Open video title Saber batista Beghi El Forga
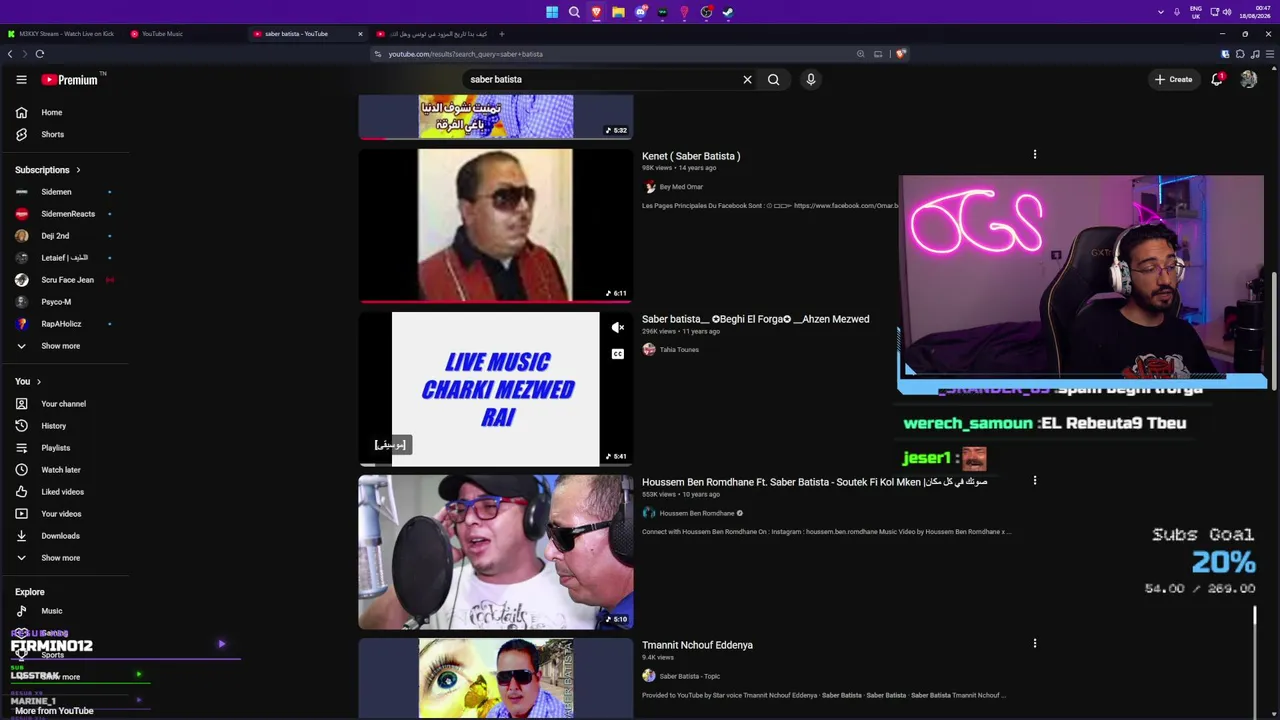 [755, 319]
